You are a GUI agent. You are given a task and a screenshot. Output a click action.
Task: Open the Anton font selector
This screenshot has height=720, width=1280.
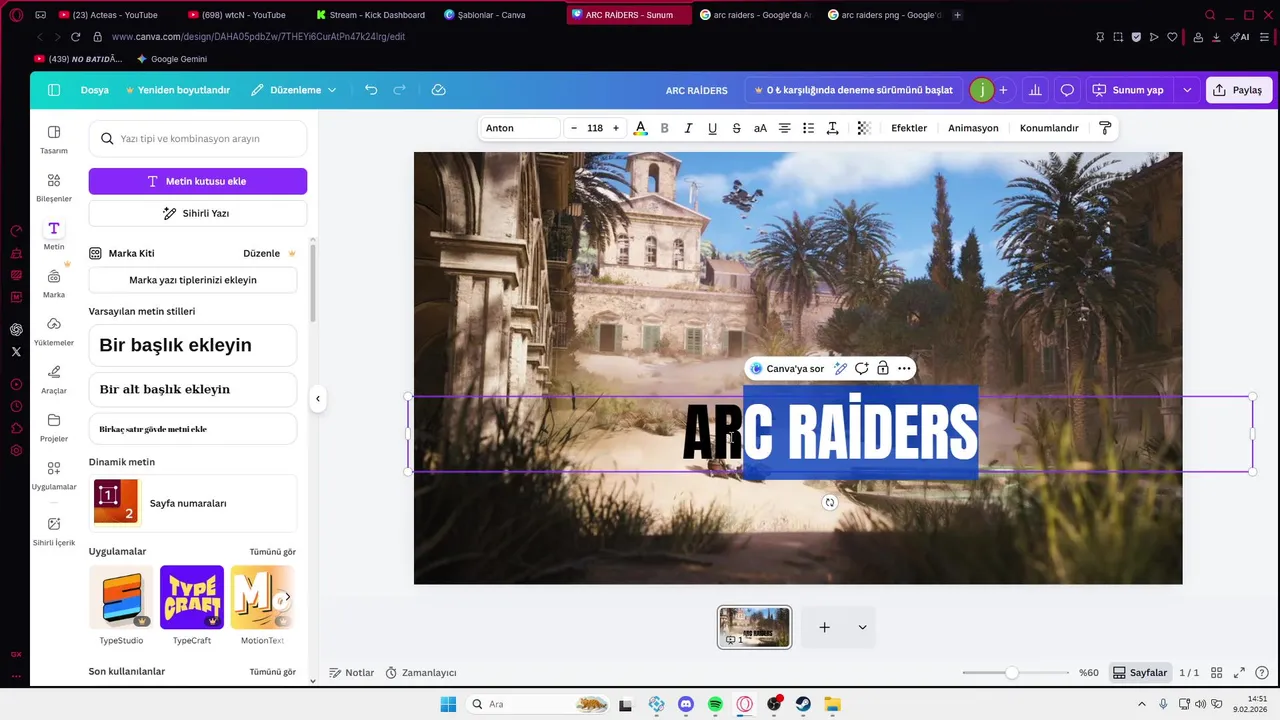(520, 128)
